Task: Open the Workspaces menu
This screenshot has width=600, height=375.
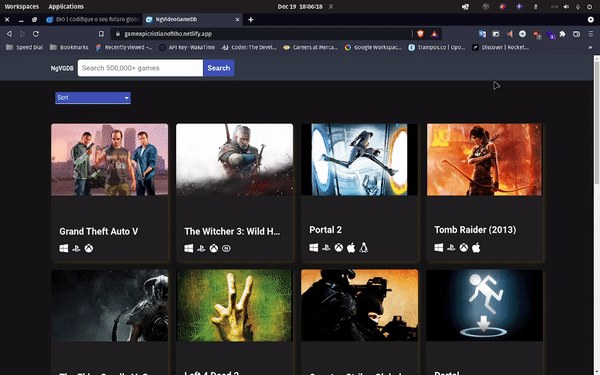Action: click(x=21, y=7)
